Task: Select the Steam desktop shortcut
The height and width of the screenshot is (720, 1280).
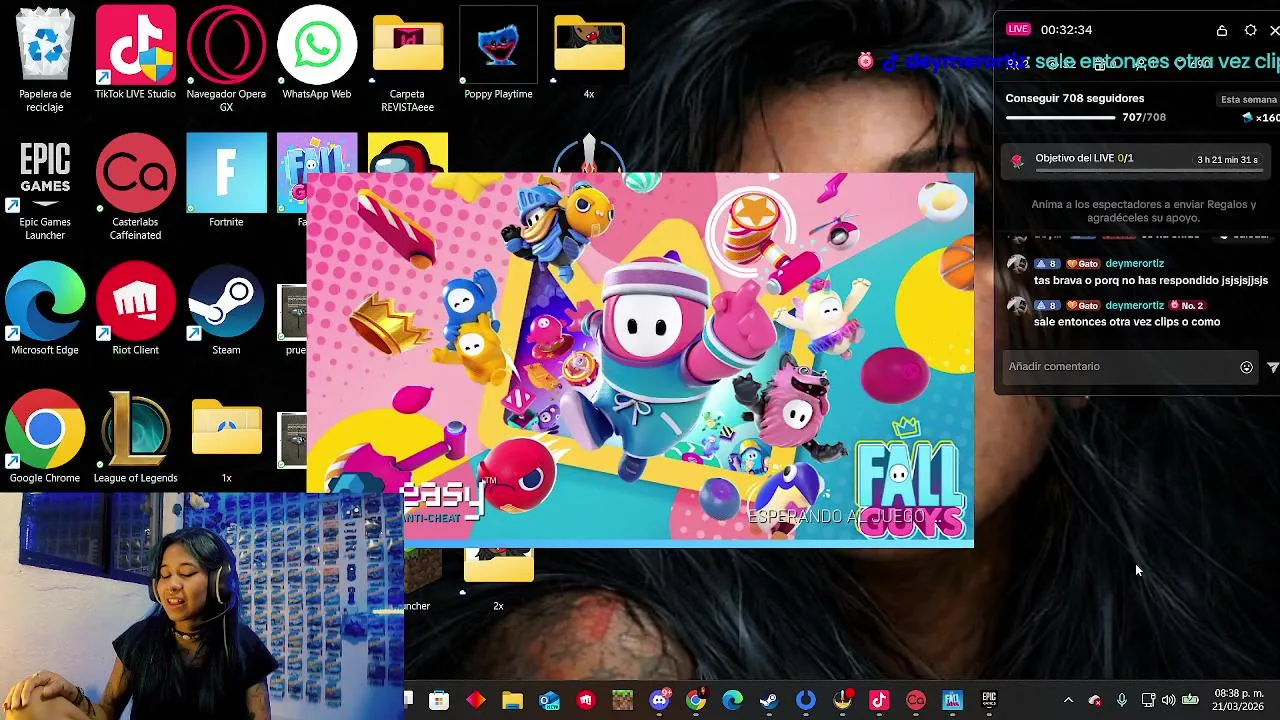Action: 226,308
